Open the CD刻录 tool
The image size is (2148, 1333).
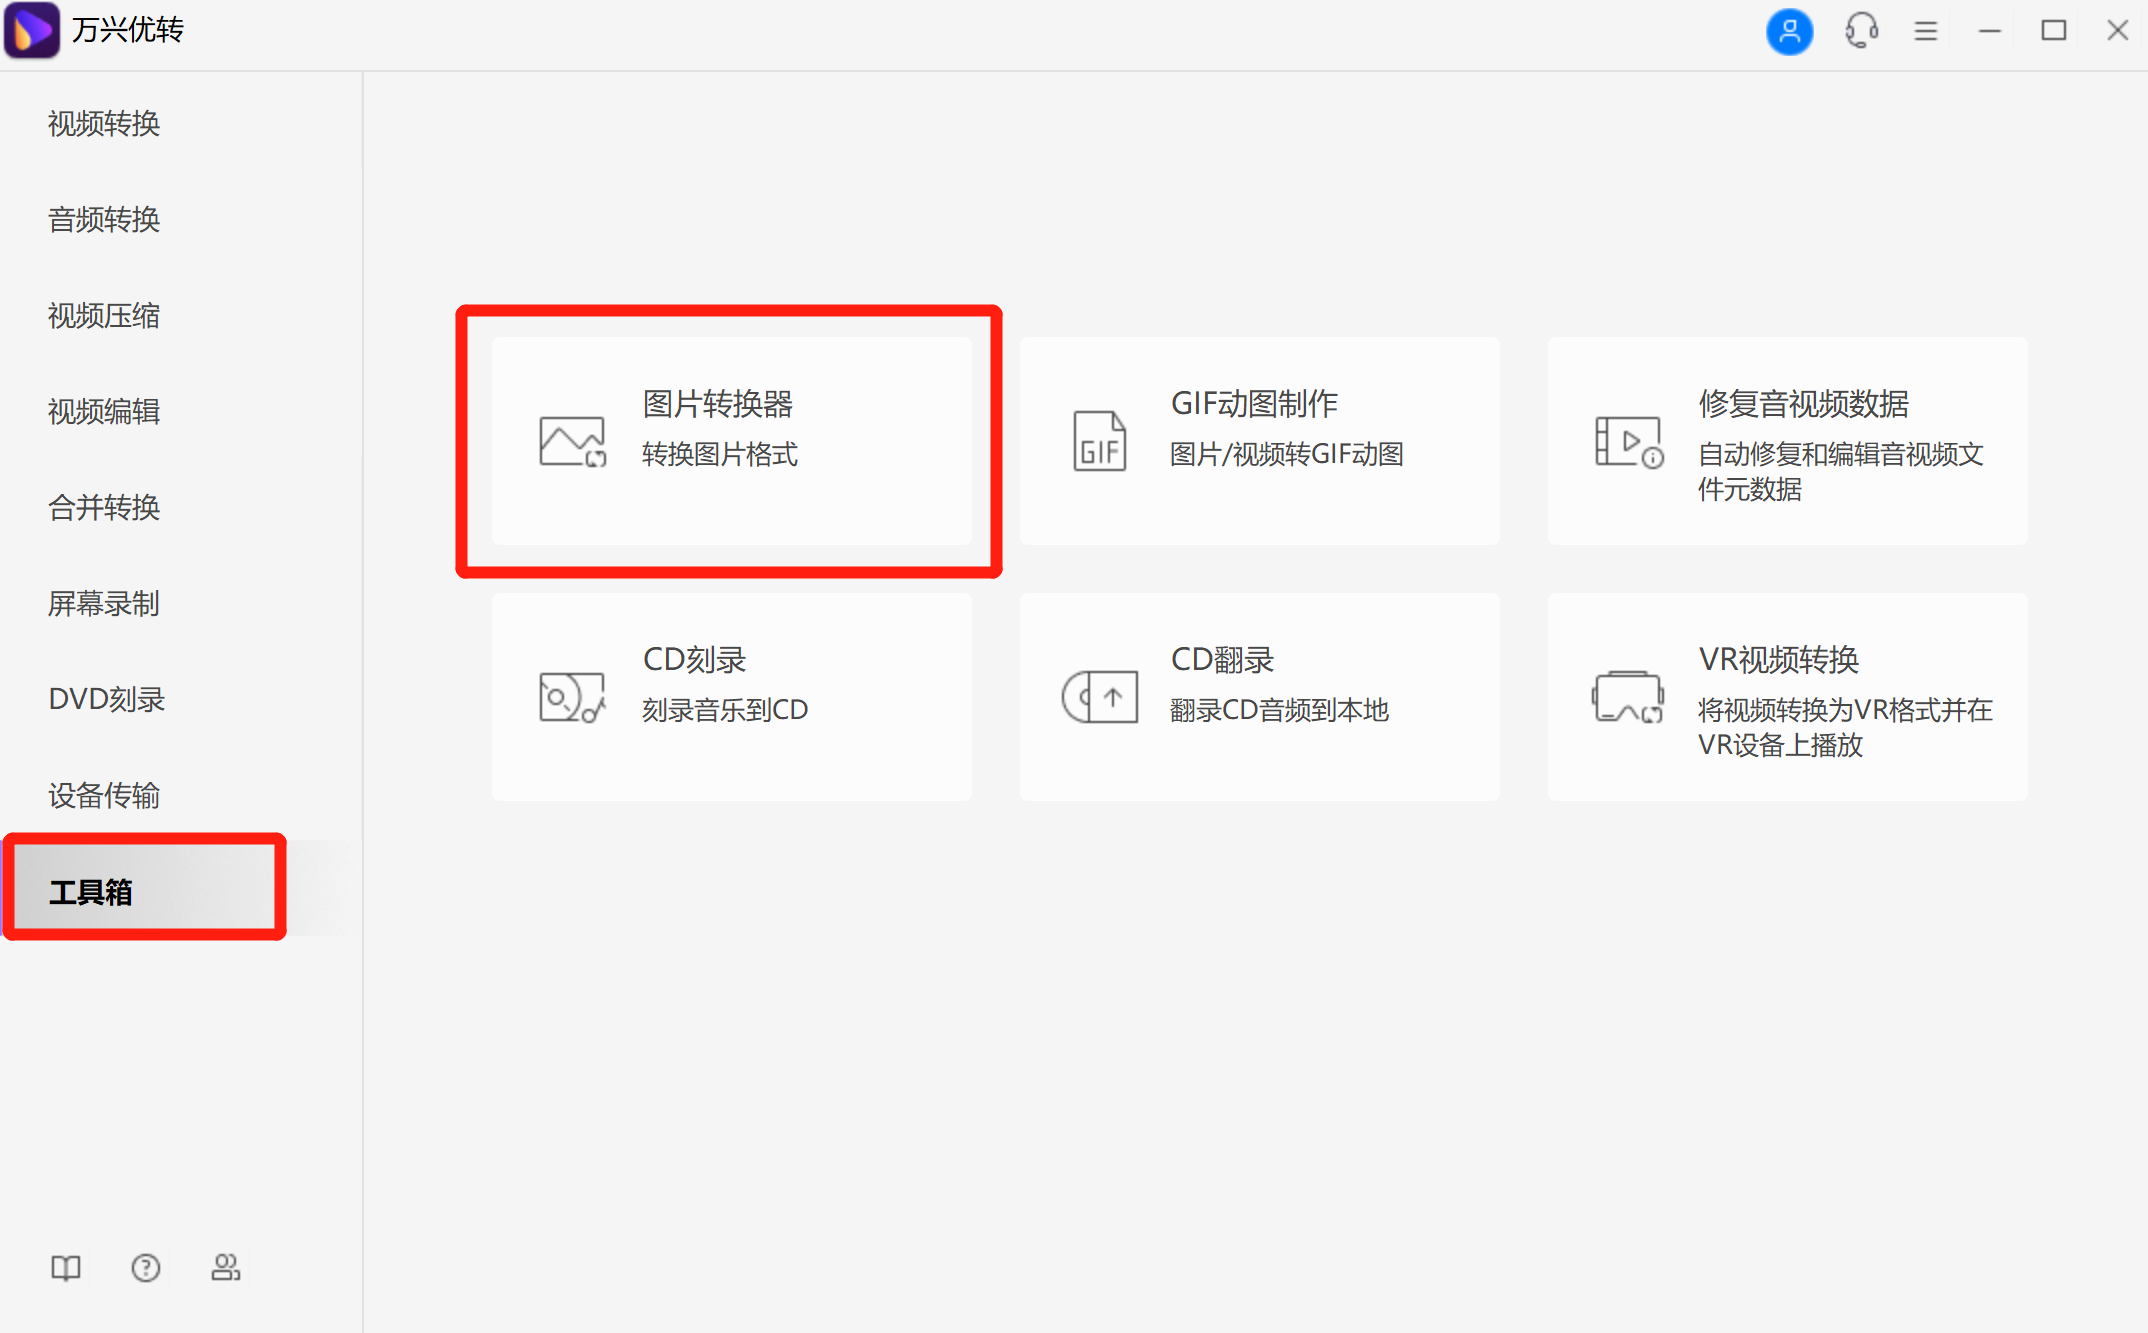point(730,695)
